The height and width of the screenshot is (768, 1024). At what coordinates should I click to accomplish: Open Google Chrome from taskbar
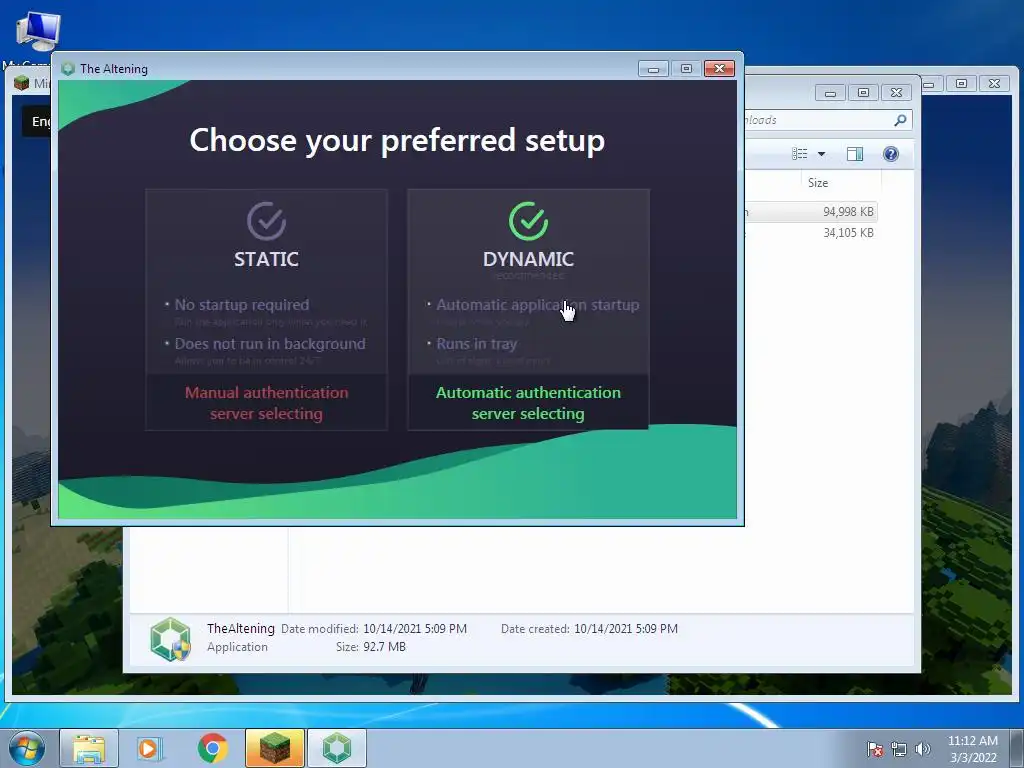[212, 748]
